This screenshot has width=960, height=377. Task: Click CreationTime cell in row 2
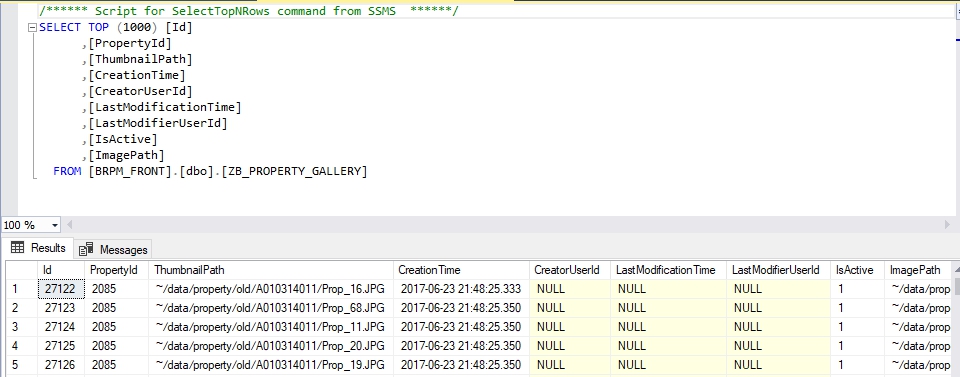[461, 307]
